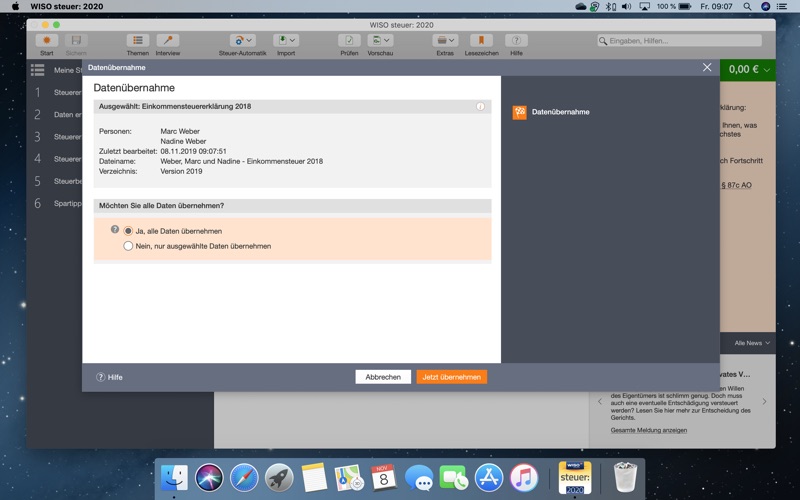Open FaceTime app in the Dock
Image resolution: width=800 pixels, height=500 pixels.
(454, 478)
